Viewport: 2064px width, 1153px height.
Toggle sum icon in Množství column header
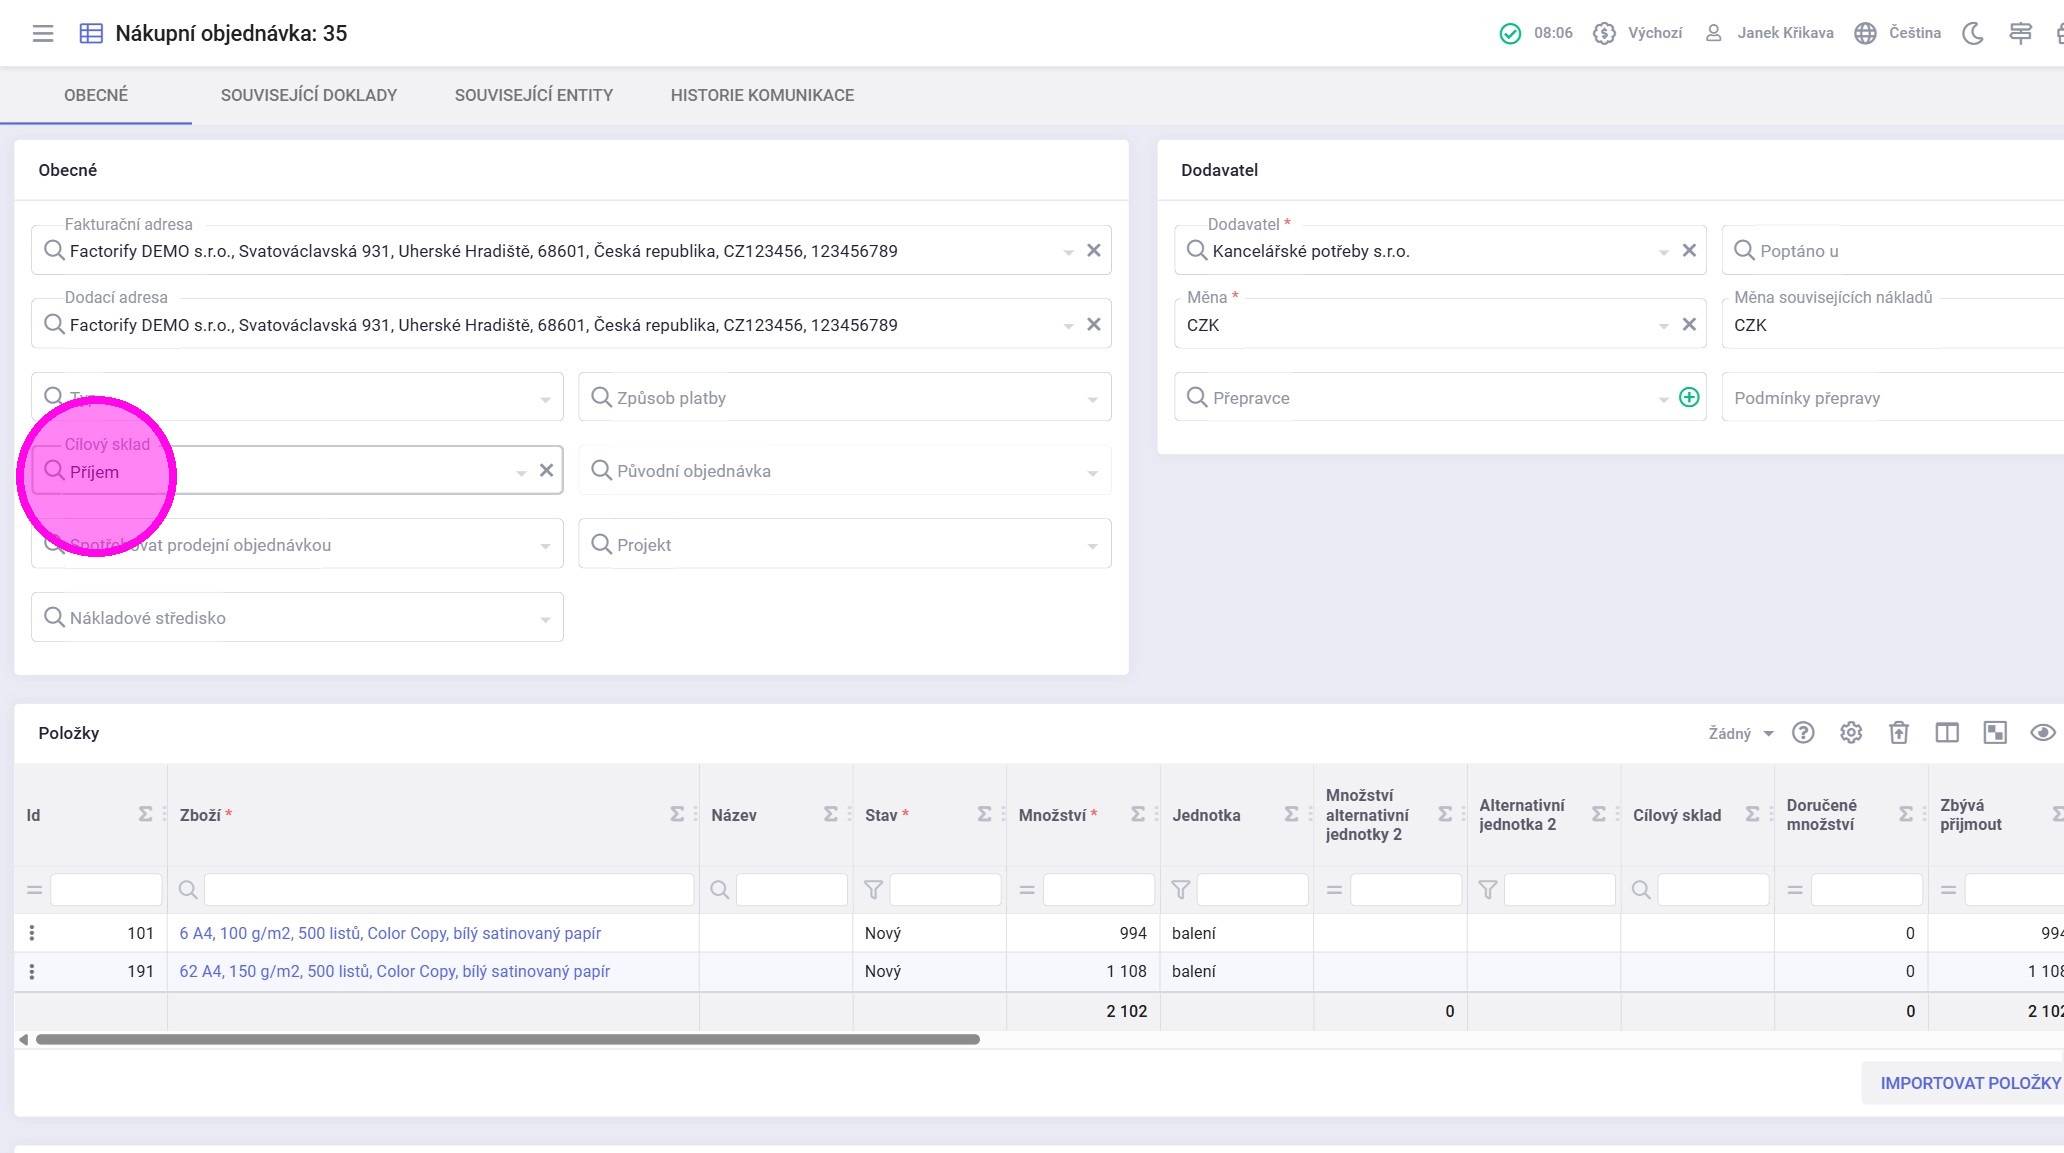click(1138, 814)
